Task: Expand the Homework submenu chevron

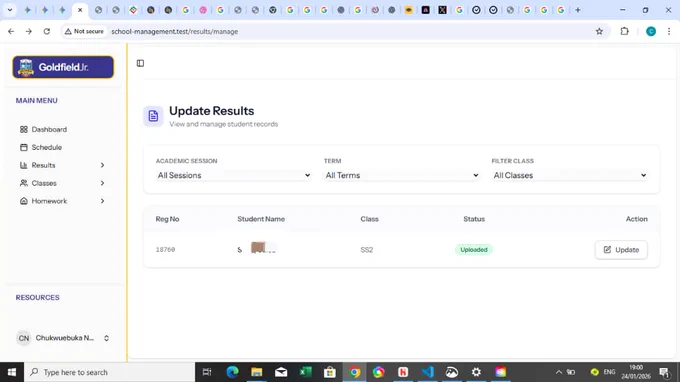Action: tap(102, 201)
